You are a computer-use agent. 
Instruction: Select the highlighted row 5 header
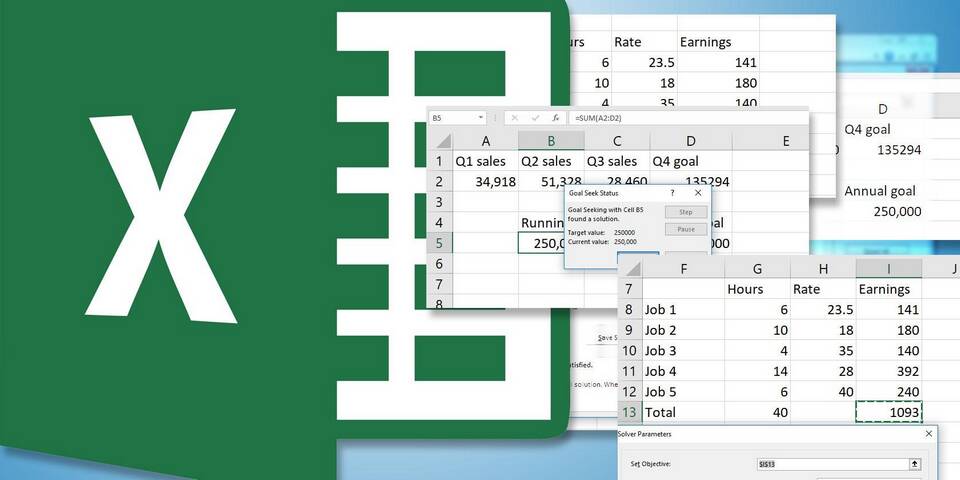[x=439, y=243]
